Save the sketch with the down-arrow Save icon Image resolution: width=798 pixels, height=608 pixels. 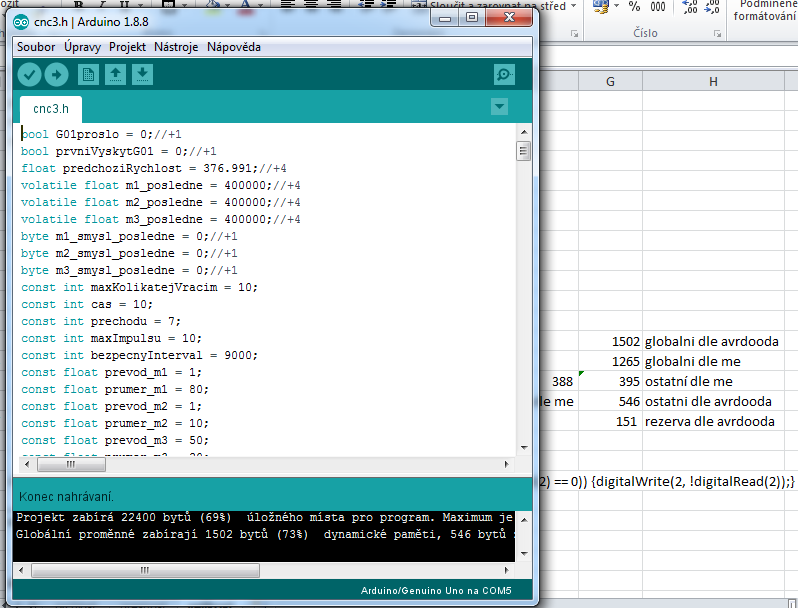[142, 75]
